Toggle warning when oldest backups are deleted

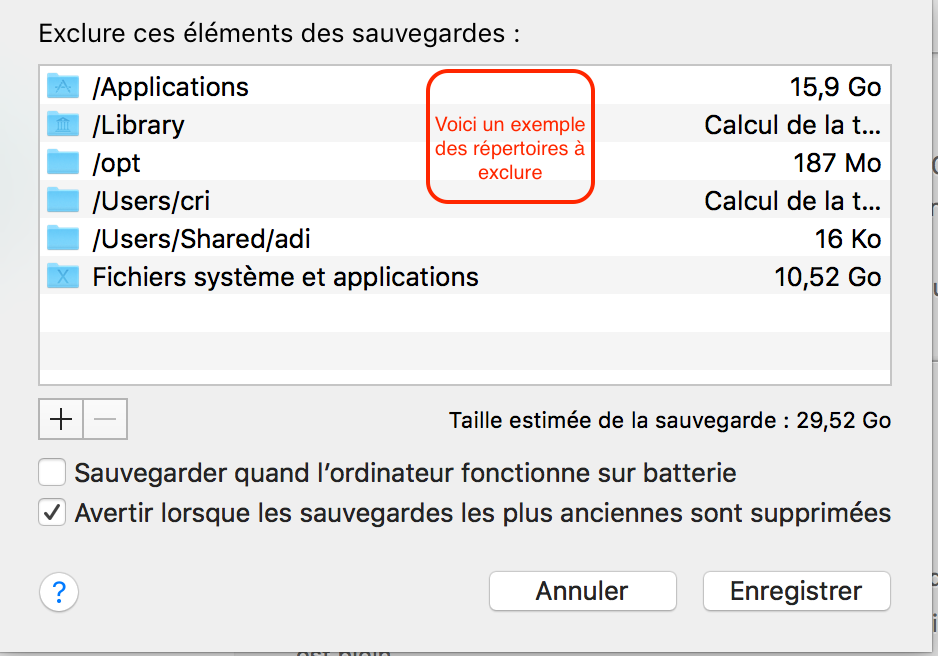coord(52,513)
